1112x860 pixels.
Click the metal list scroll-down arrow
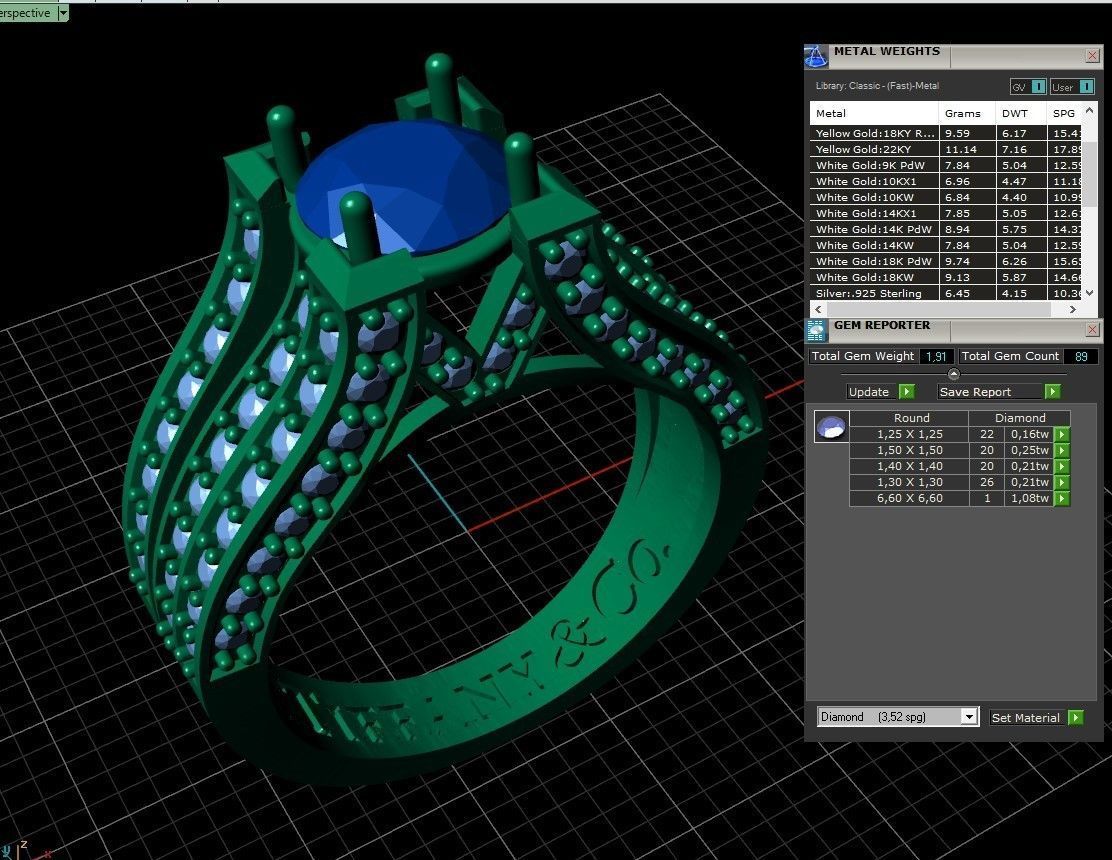tap(1089, 292)
